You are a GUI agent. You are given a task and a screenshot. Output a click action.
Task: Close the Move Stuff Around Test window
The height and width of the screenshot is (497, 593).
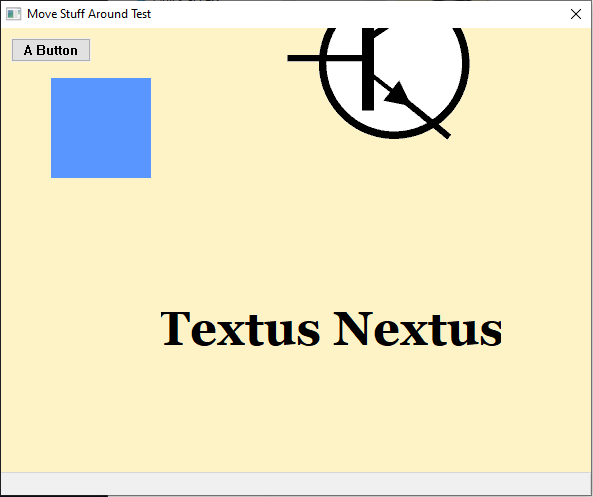coord(576,14)
